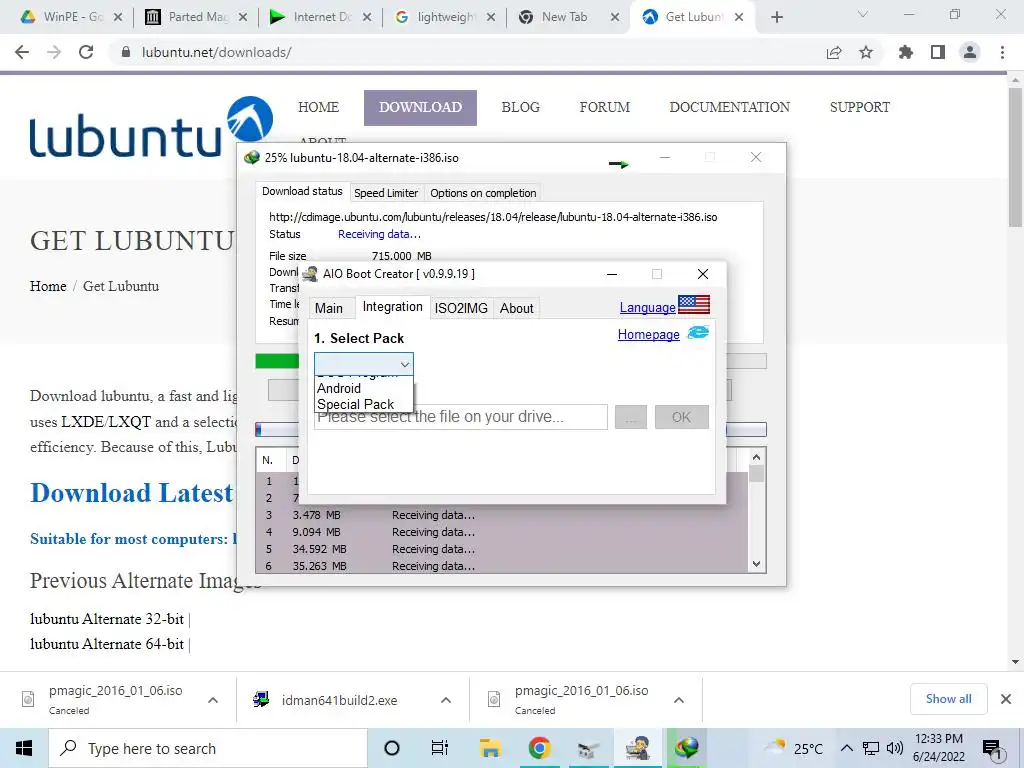Select connection row 5 with 34.592 MB
Viewport: 1024px width, 768px height.
[x=502, y=549]
